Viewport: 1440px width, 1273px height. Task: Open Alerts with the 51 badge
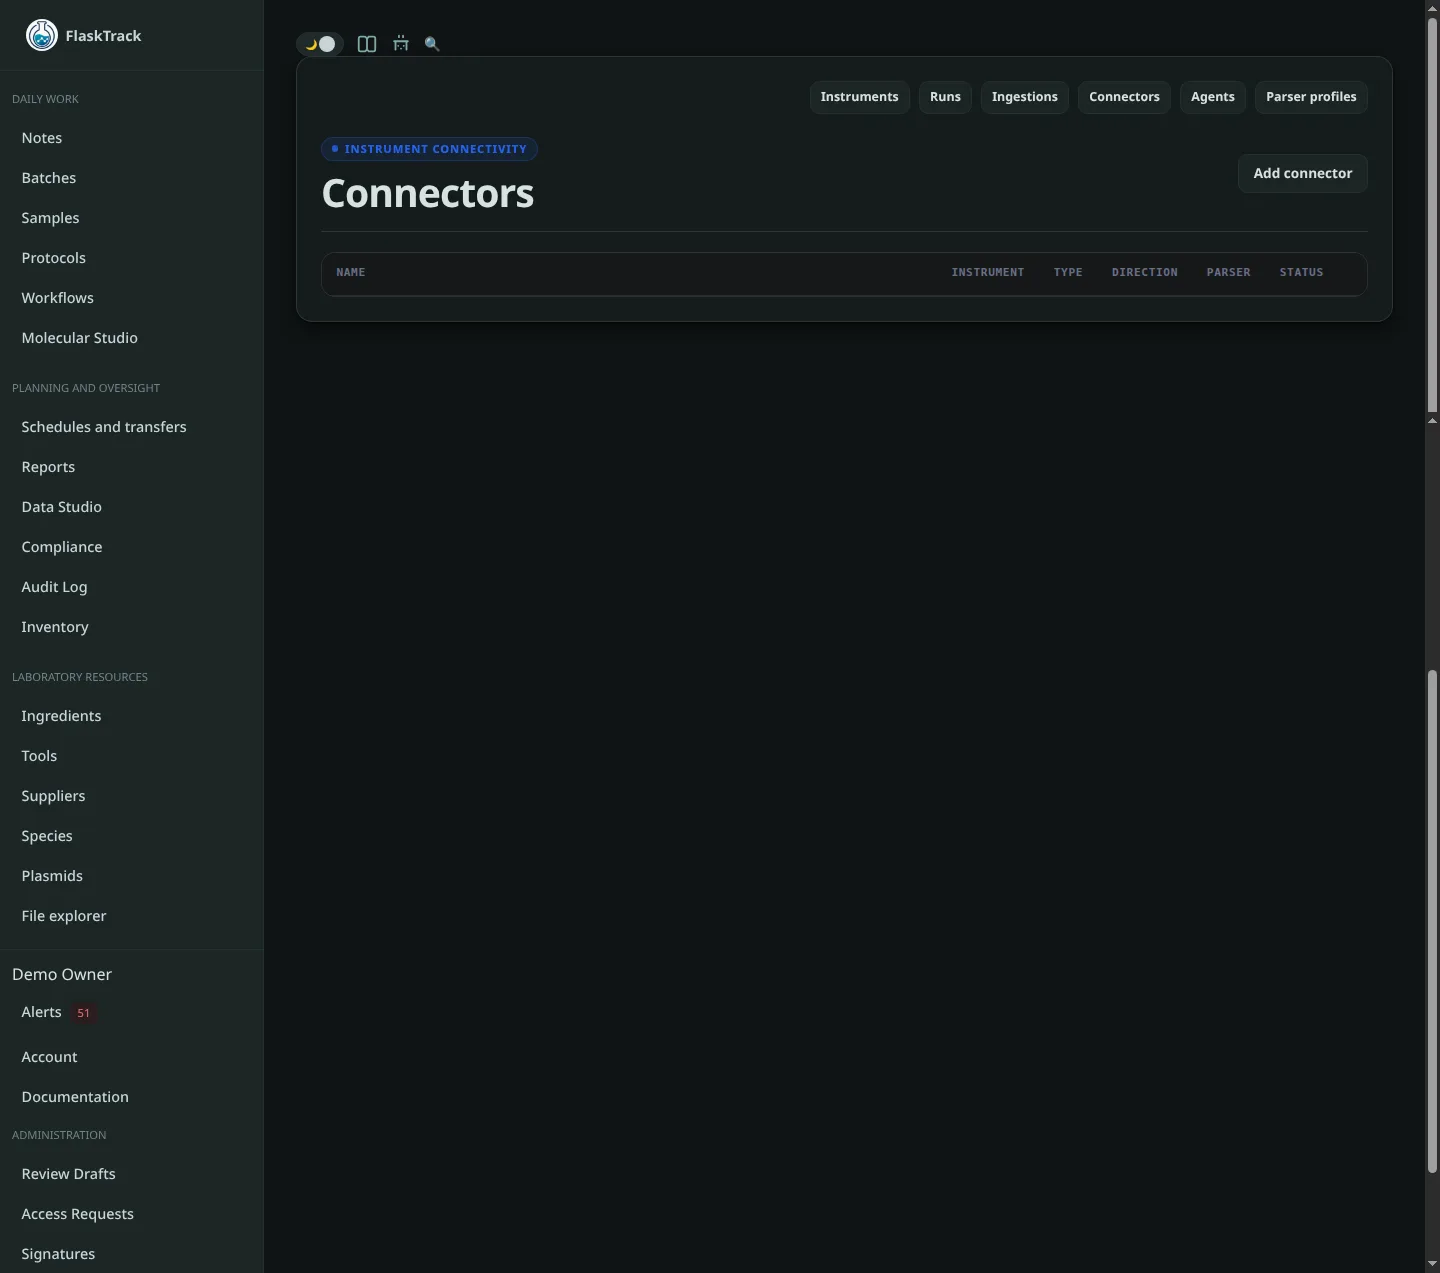131,1012
